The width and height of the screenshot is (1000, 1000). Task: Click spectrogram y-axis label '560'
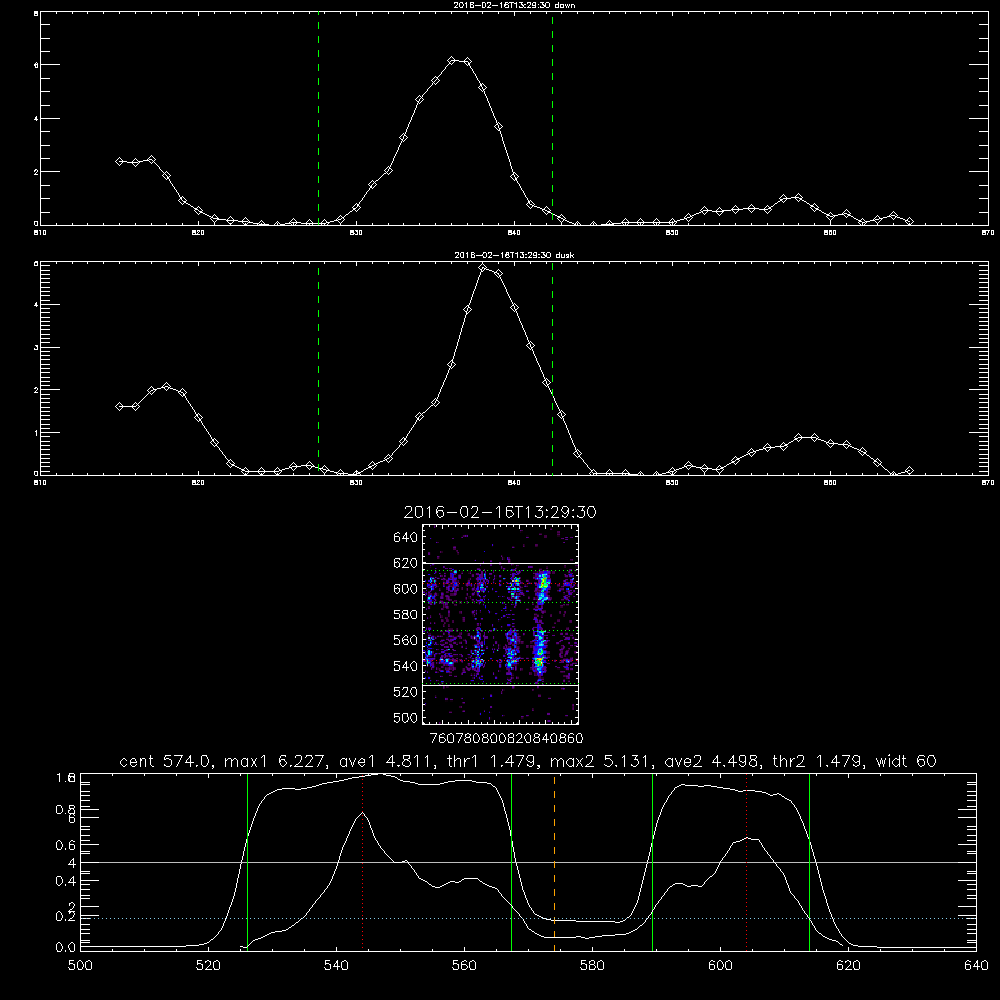pos(406,640)
